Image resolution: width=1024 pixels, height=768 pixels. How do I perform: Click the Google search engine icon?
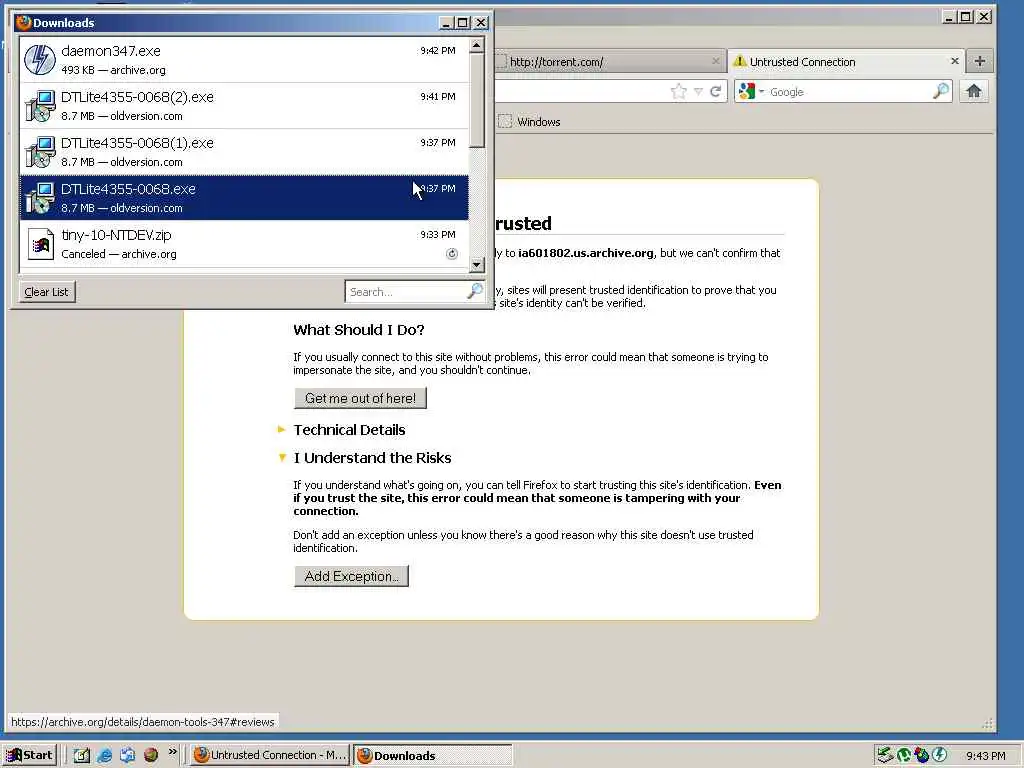pyautogui.click(x=746, y=91)
